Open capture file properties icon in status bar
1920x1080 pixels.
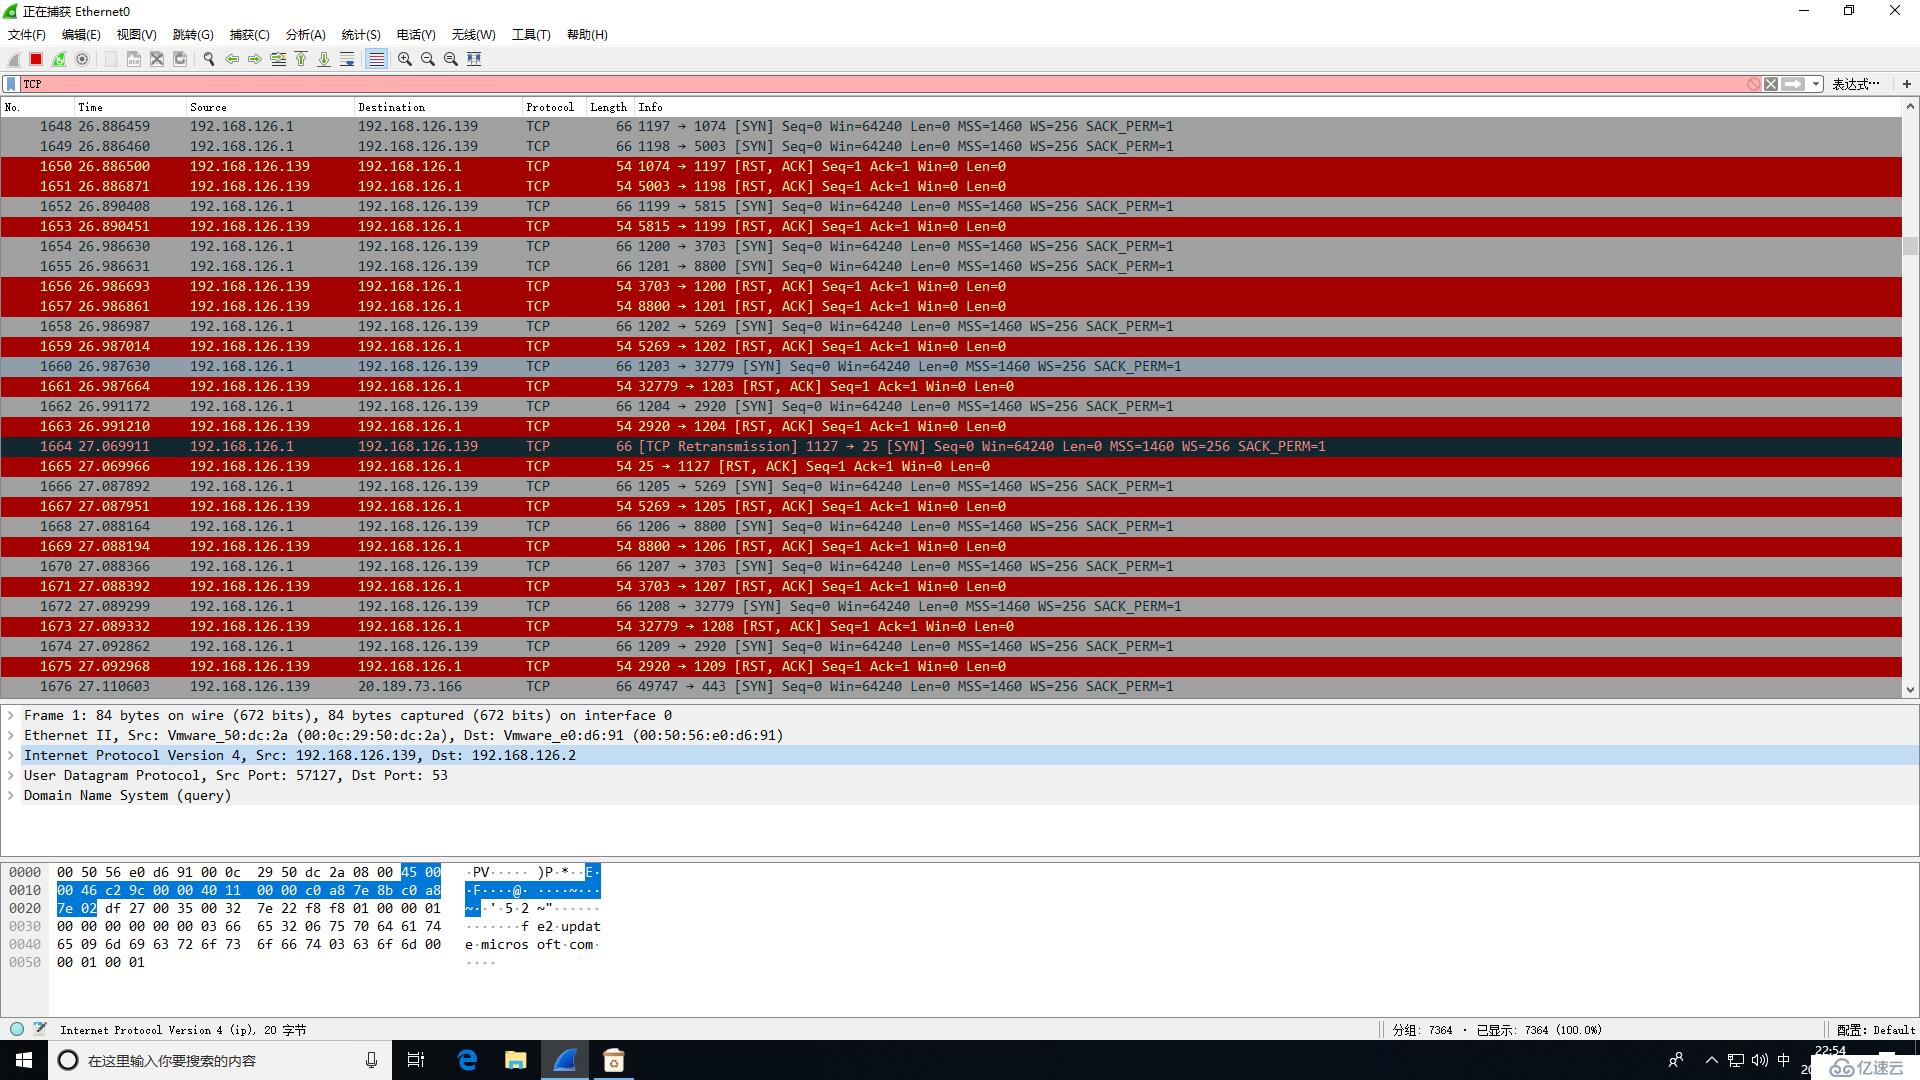click(40, 1029)
